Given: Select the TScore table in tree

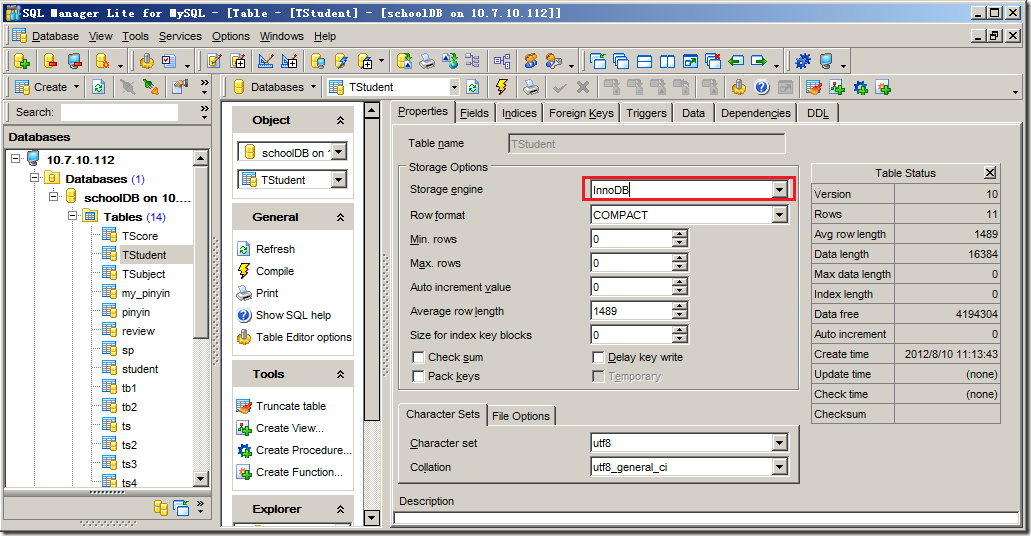Looking at the screenshot, I should point(139,235).
